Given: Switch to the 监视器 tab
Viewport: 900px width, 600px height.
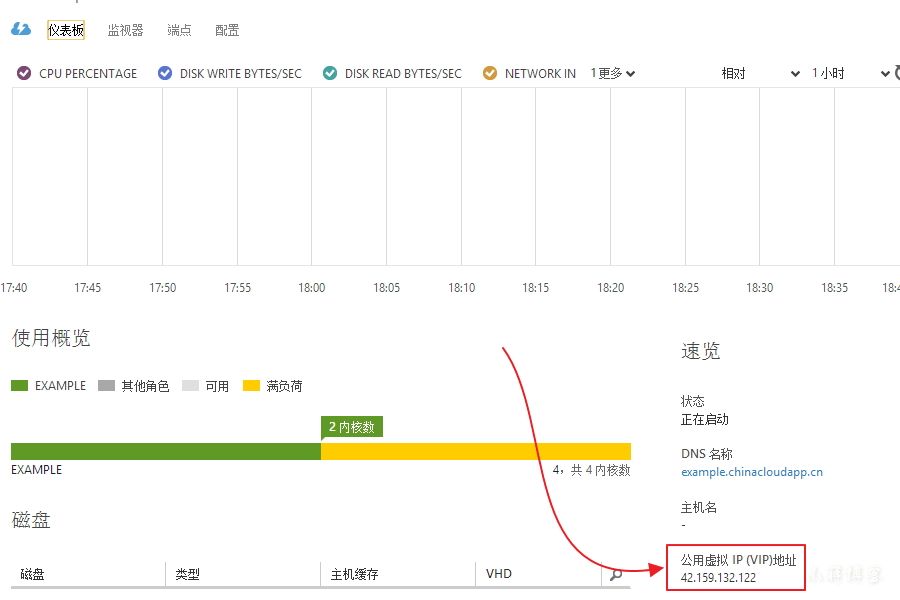Looking at the screenshot, I should point(125,31).
